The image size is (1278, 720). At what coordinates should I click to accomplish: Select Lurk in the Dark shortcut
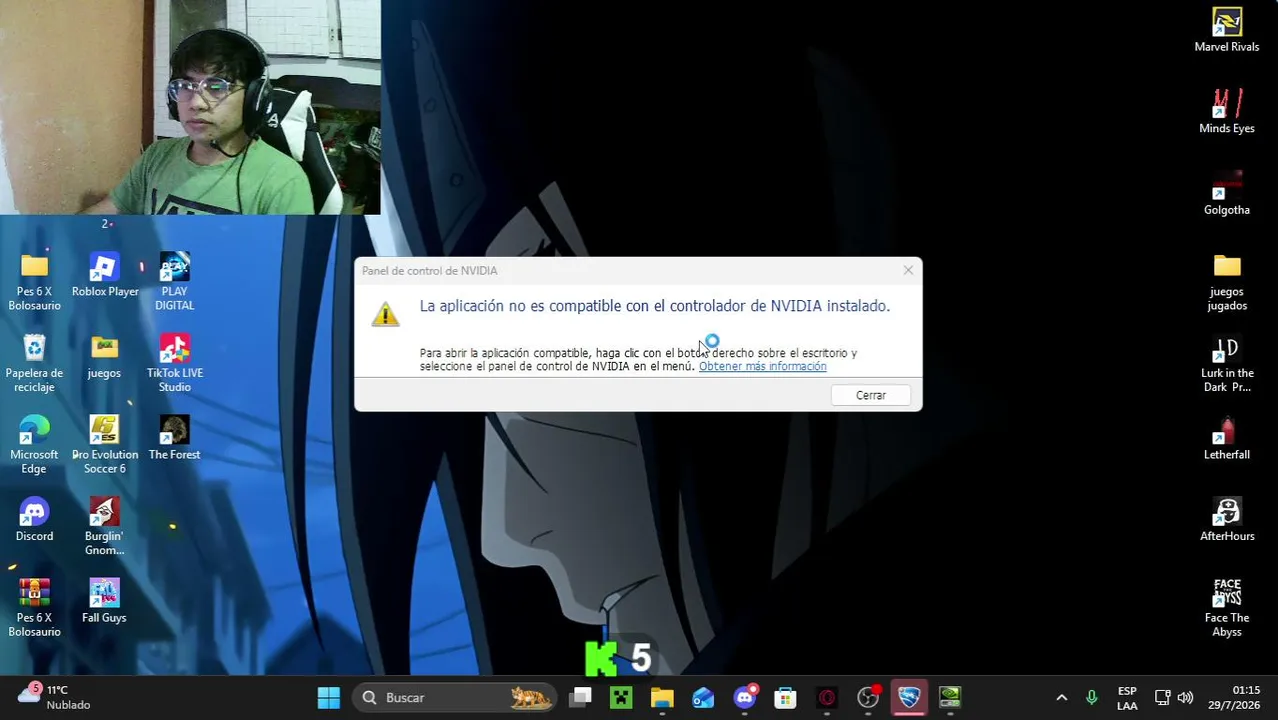[x=1226, y=364]
